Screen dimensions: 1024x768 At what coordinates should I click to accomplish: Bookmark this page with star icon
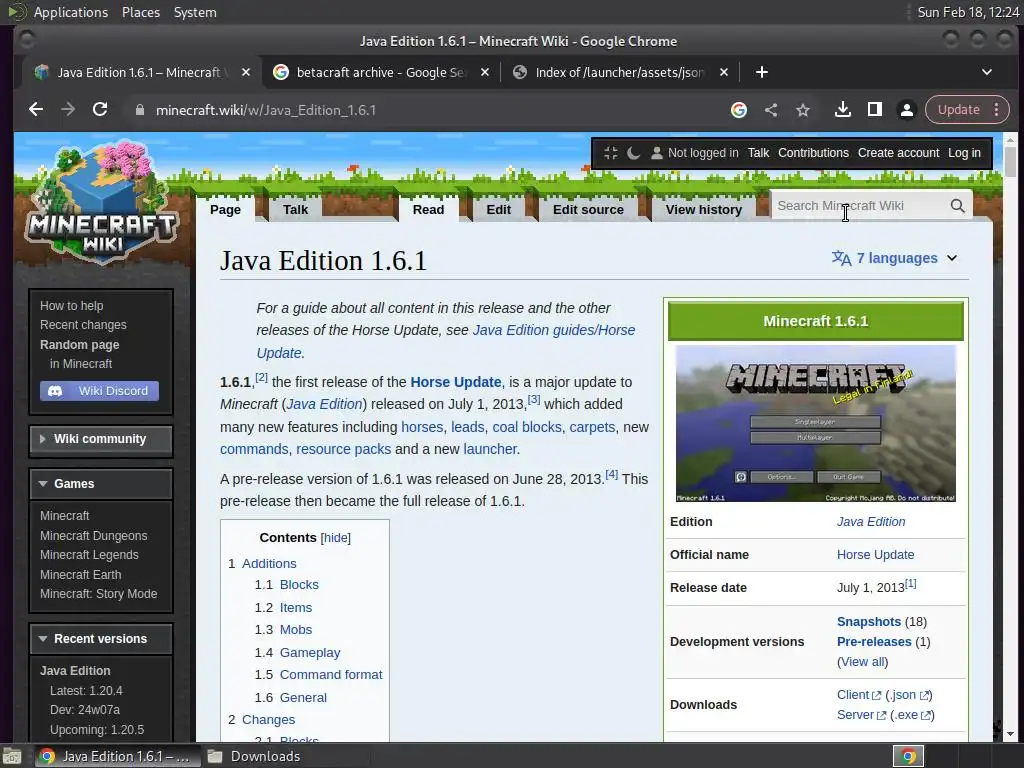pyautogui.click(x=803, y=110)
